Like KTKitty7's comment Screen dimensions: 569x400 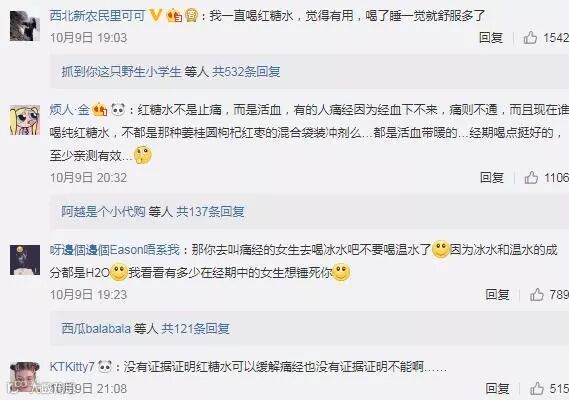coord(537,389)
